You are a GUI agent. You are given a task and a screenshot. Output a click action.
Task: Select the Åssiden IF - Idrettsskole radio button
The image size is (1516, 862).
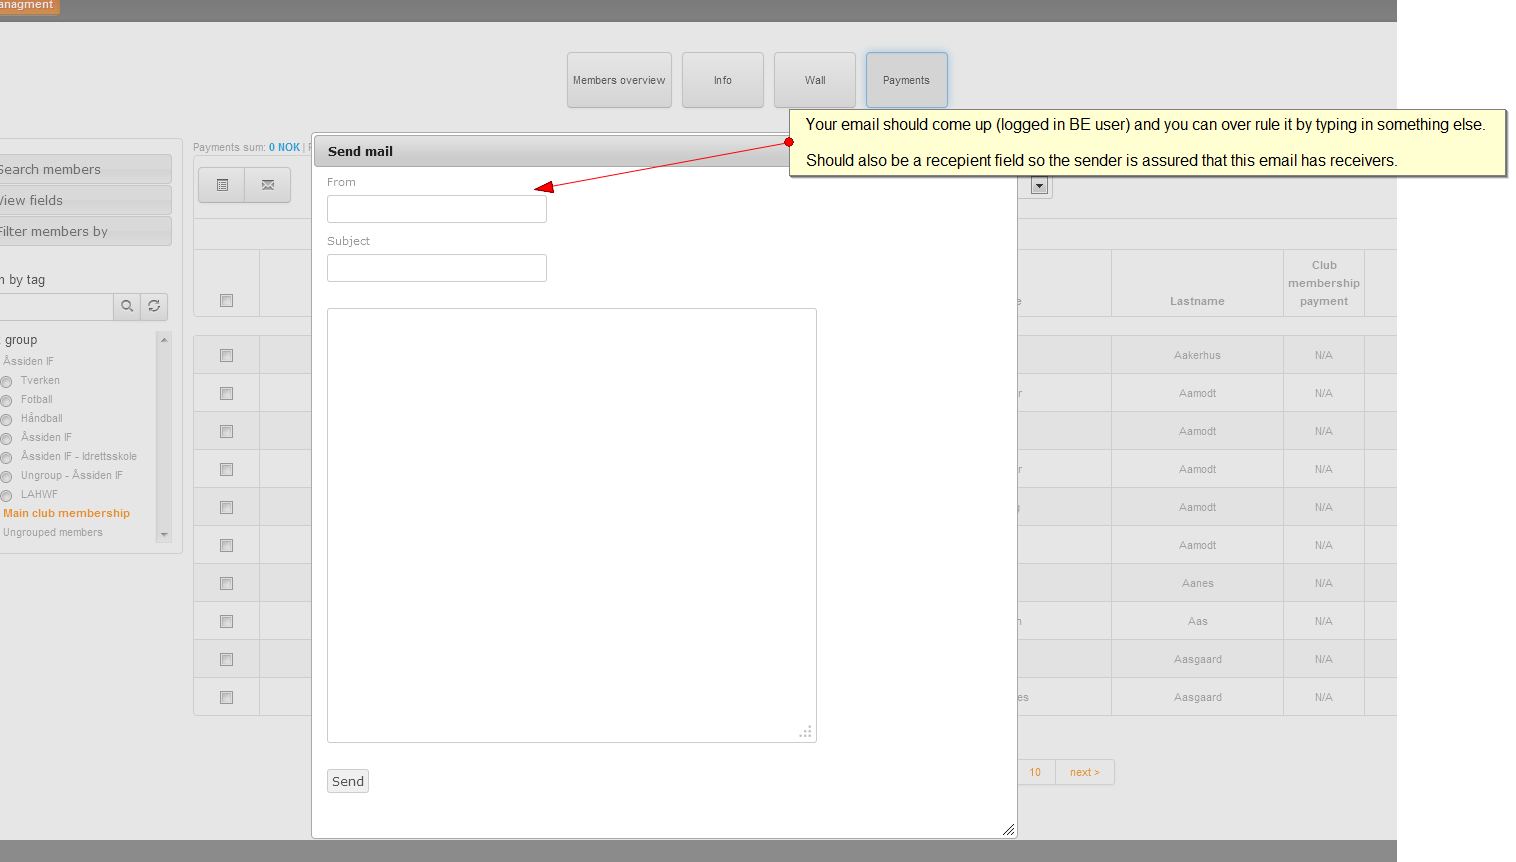6,458
